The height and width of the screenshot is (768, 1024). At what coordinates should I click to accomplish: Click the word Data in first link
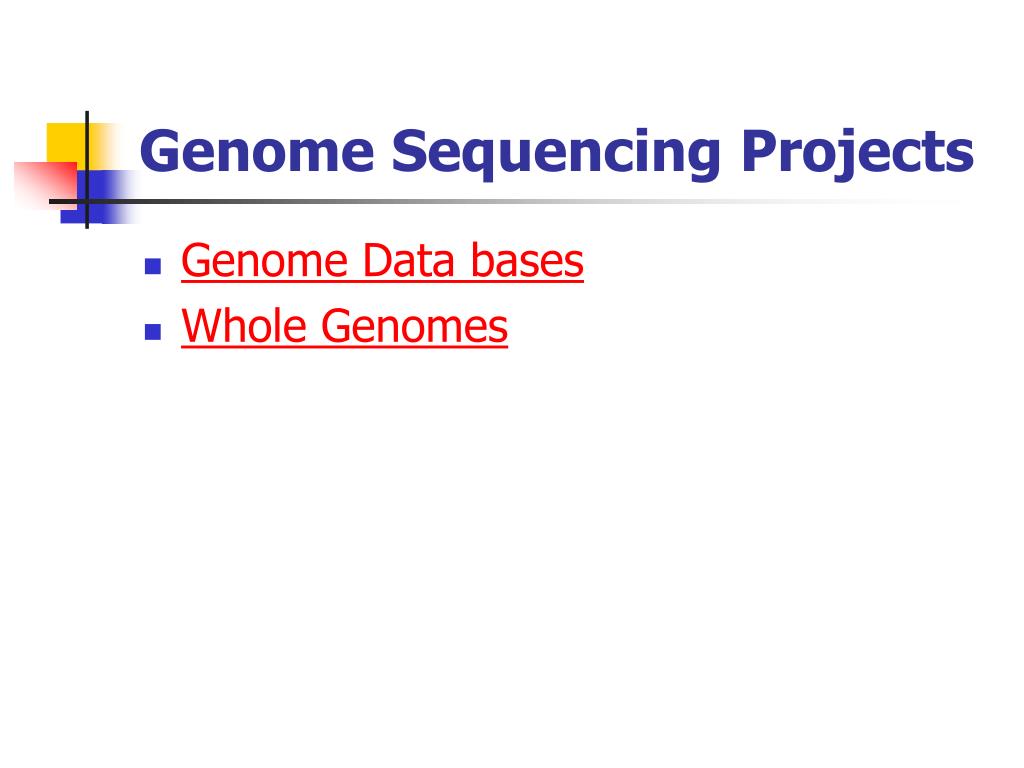coord(408,261)
